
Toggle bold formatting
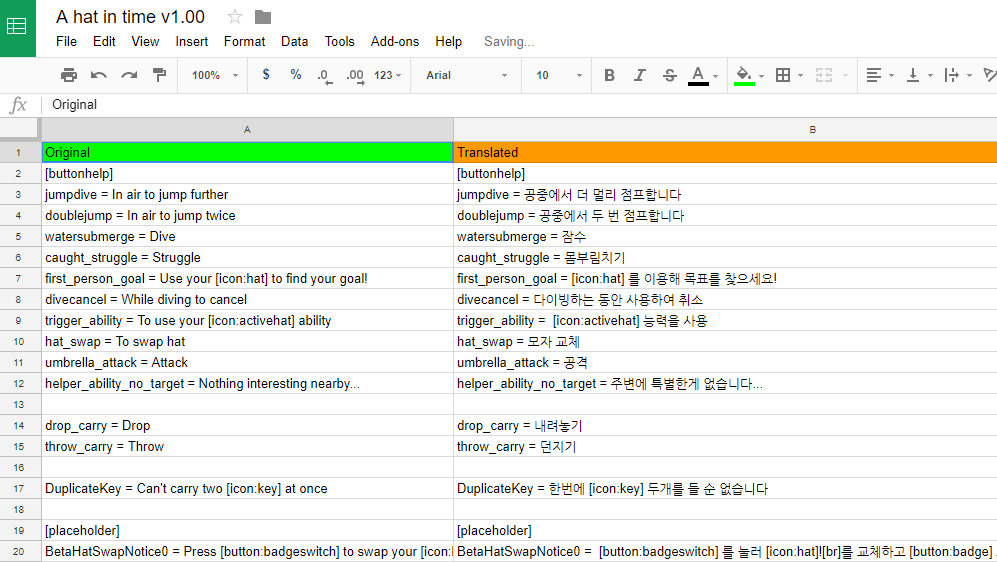point(609,75)
